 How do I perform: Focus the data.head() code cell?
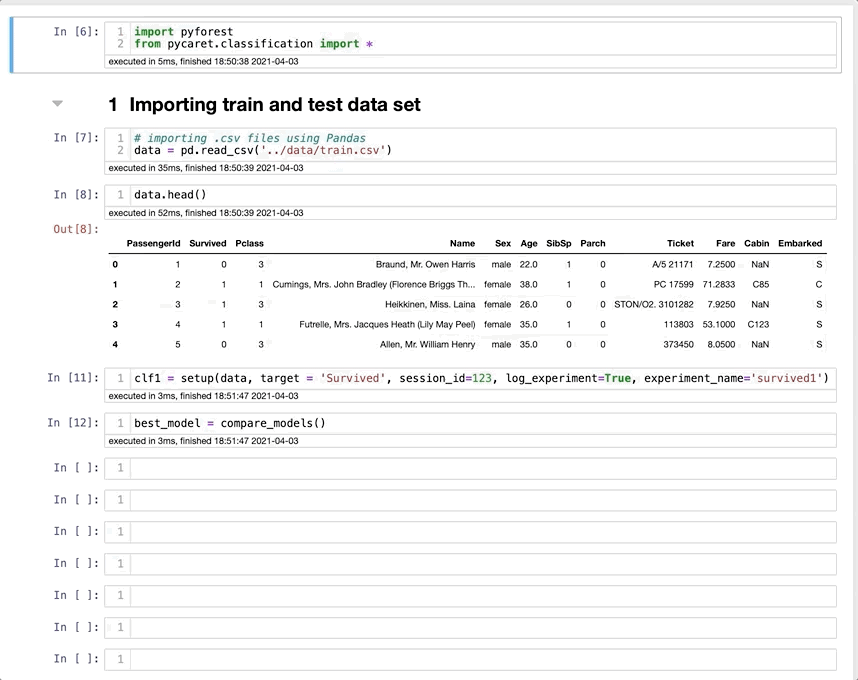(x=480, y=194)
